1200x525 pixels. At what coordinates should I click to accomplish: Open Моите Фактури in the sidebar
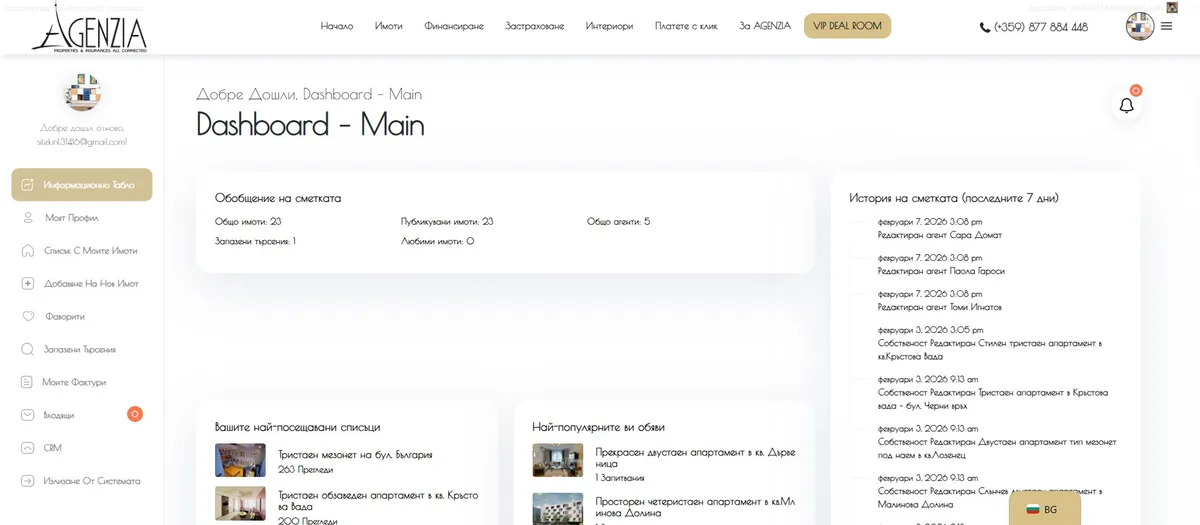point(73,382)
